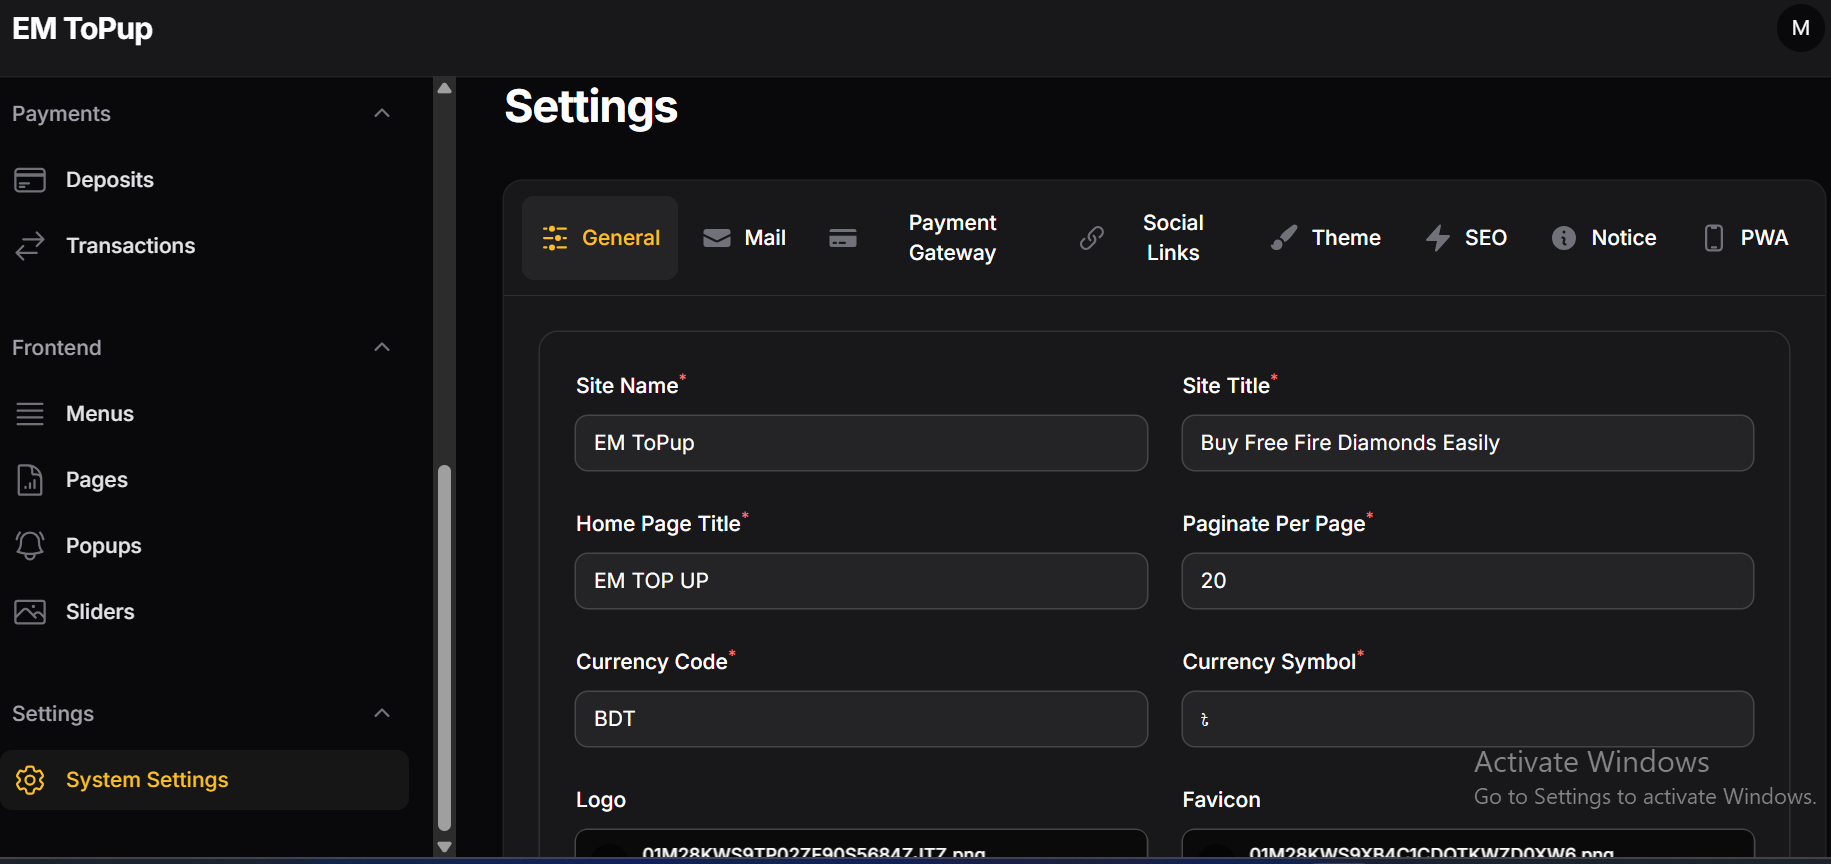Click the Transactions arrows icon
1831x864 pixels.
click(x=30, y=246)
